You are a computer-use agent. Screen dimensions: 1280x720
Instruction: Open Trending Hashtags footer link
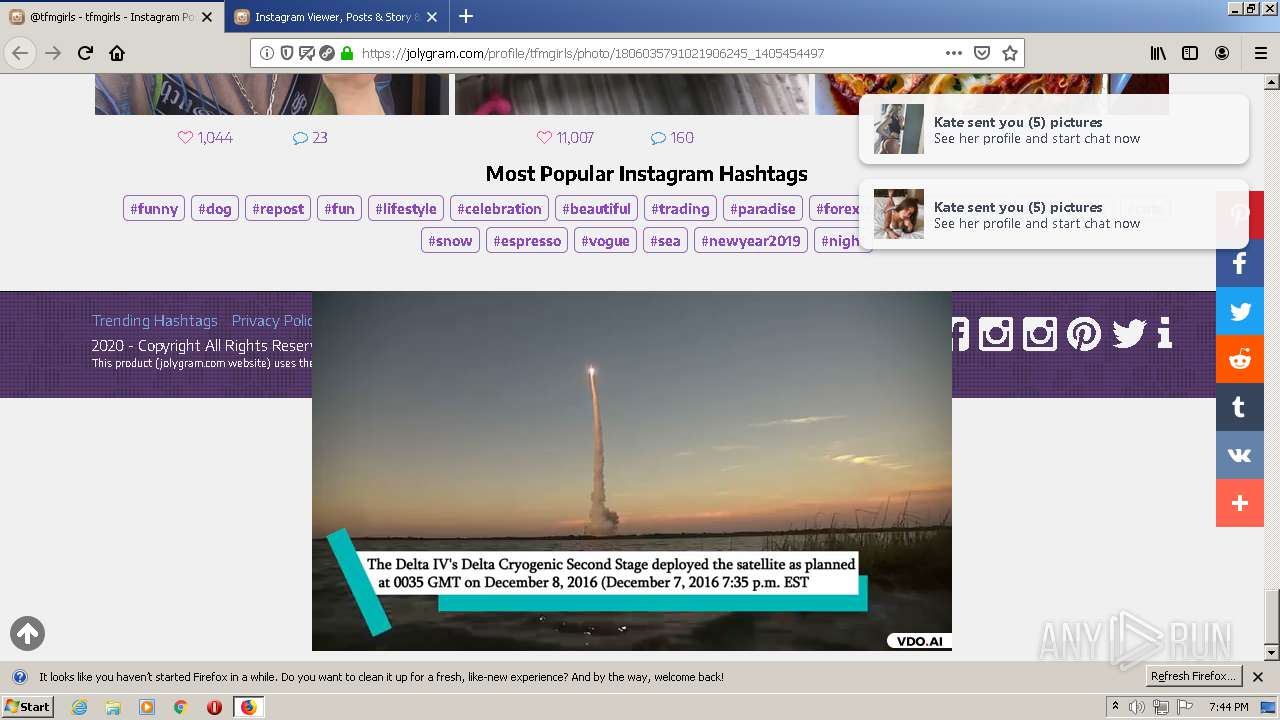(x=155, y=321)
